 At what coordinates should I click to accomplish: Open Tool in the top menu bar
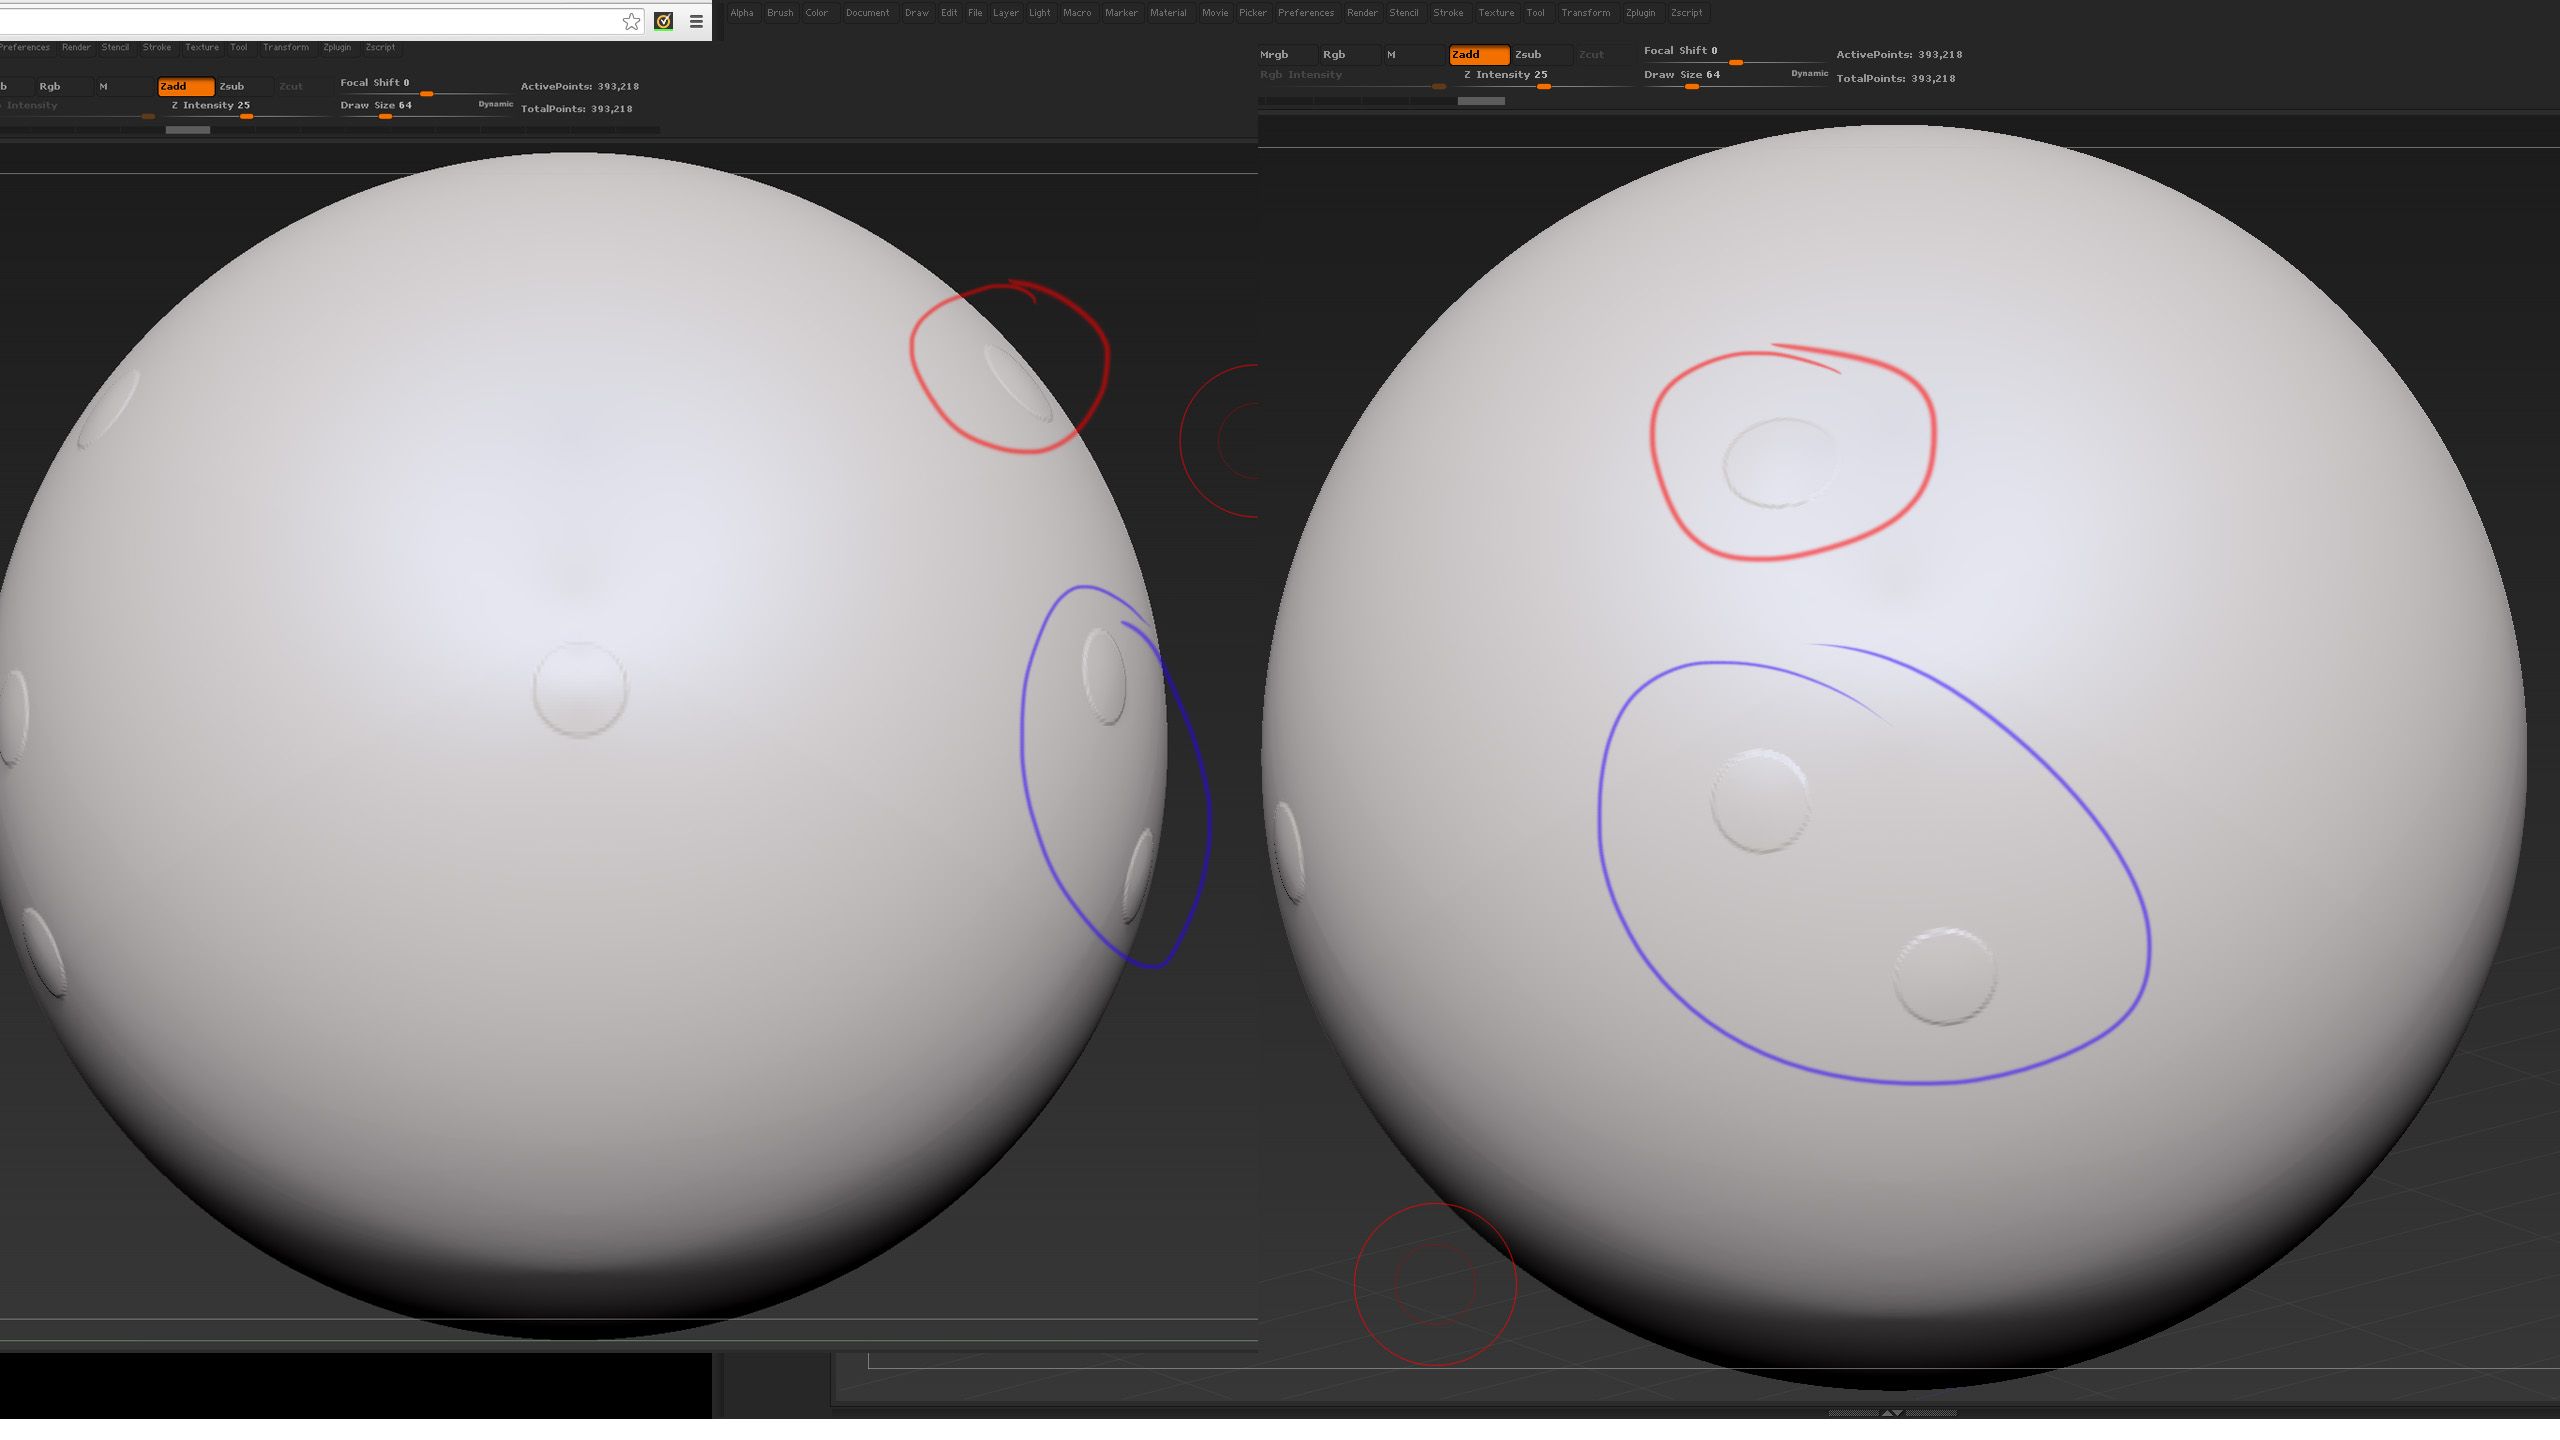[x=1536, y=13]
